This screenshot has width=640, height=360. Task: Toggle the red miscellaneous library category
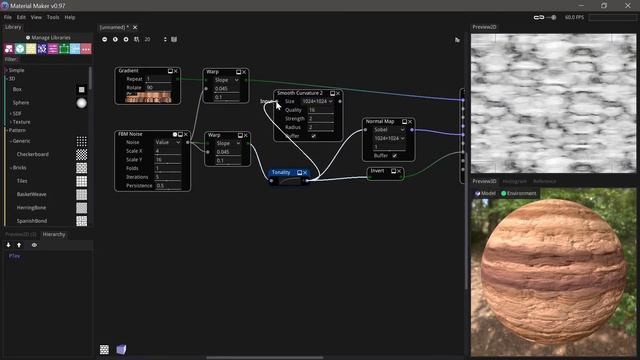click(86, 49)
